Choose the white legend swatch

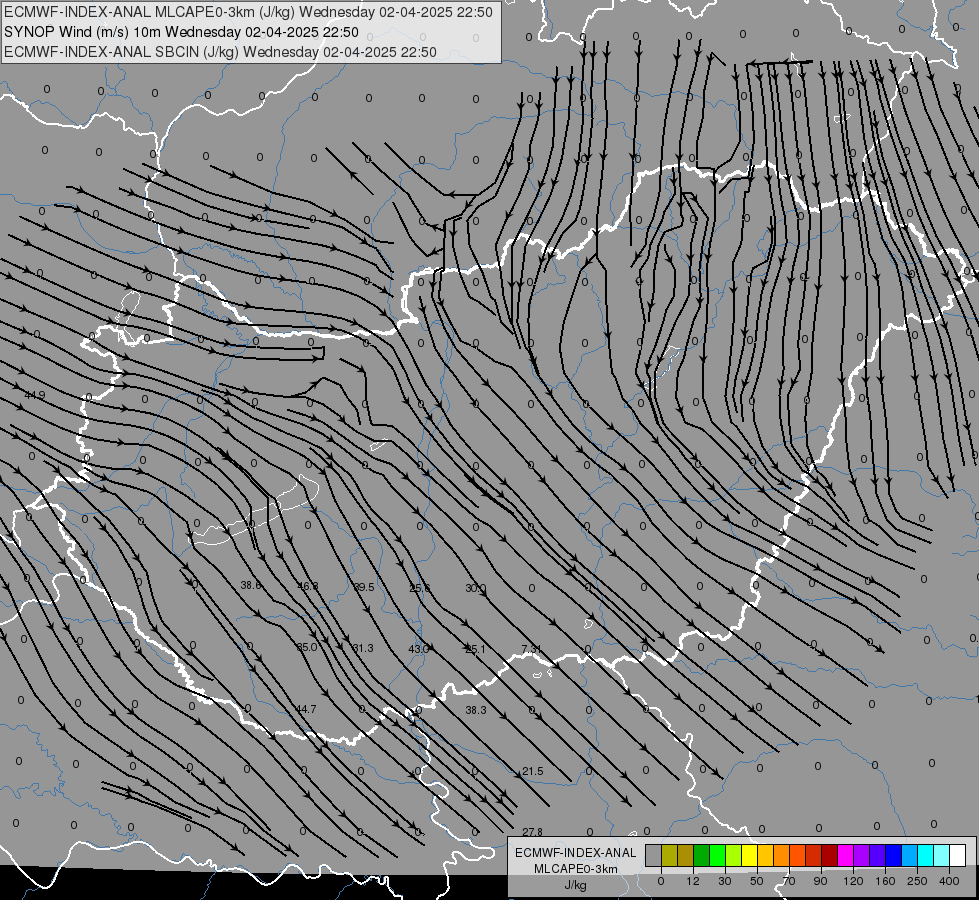[x=958, y=856]
